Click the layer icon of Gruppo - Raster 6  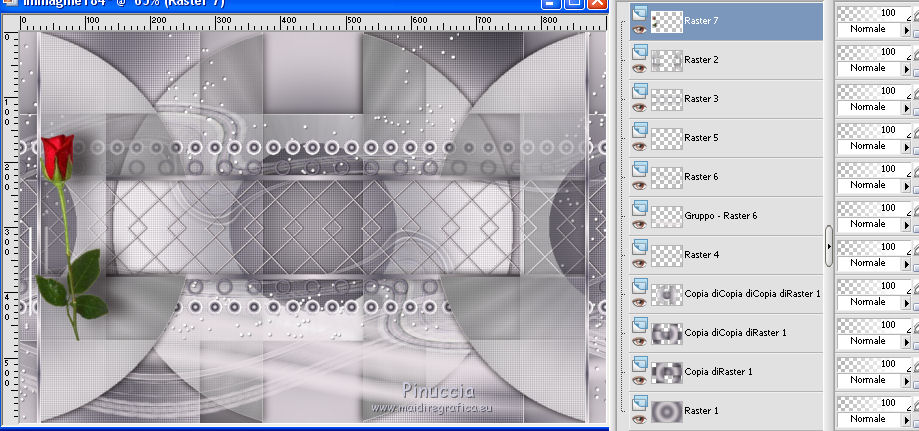coord(640,208)
